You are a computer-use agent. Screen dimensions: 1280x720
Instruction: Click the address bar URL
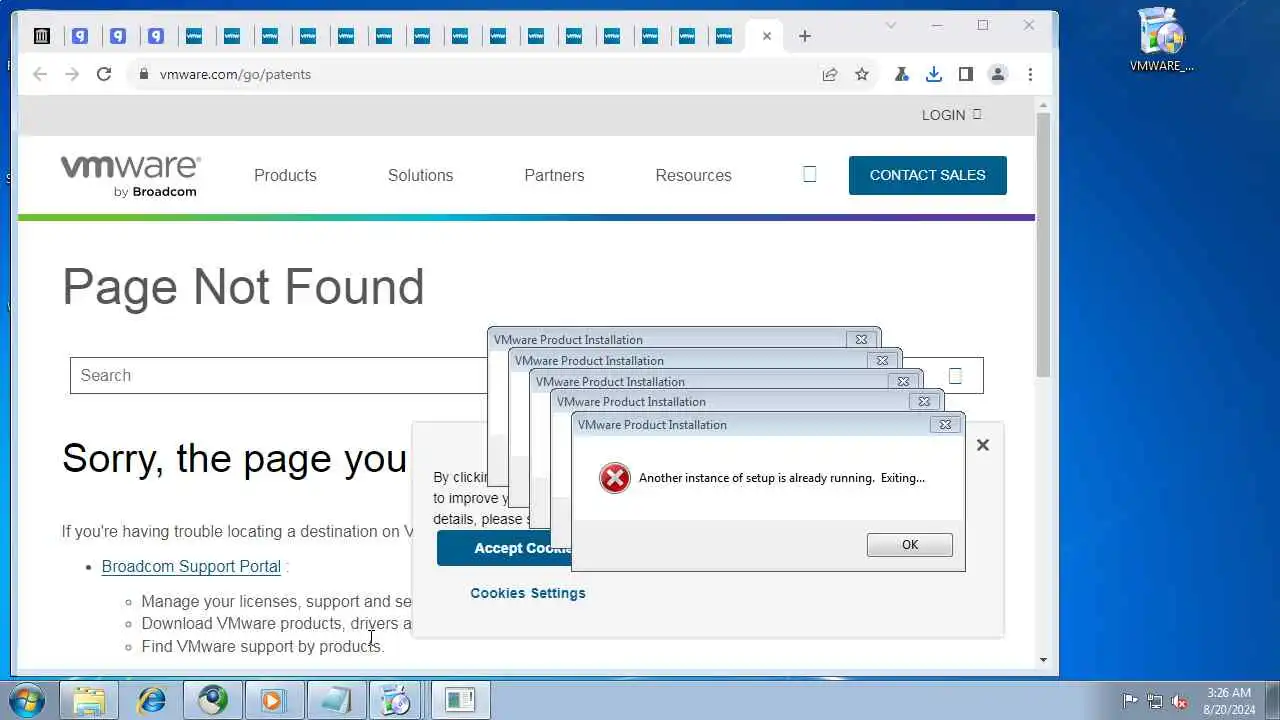click(x=235, y=74)
